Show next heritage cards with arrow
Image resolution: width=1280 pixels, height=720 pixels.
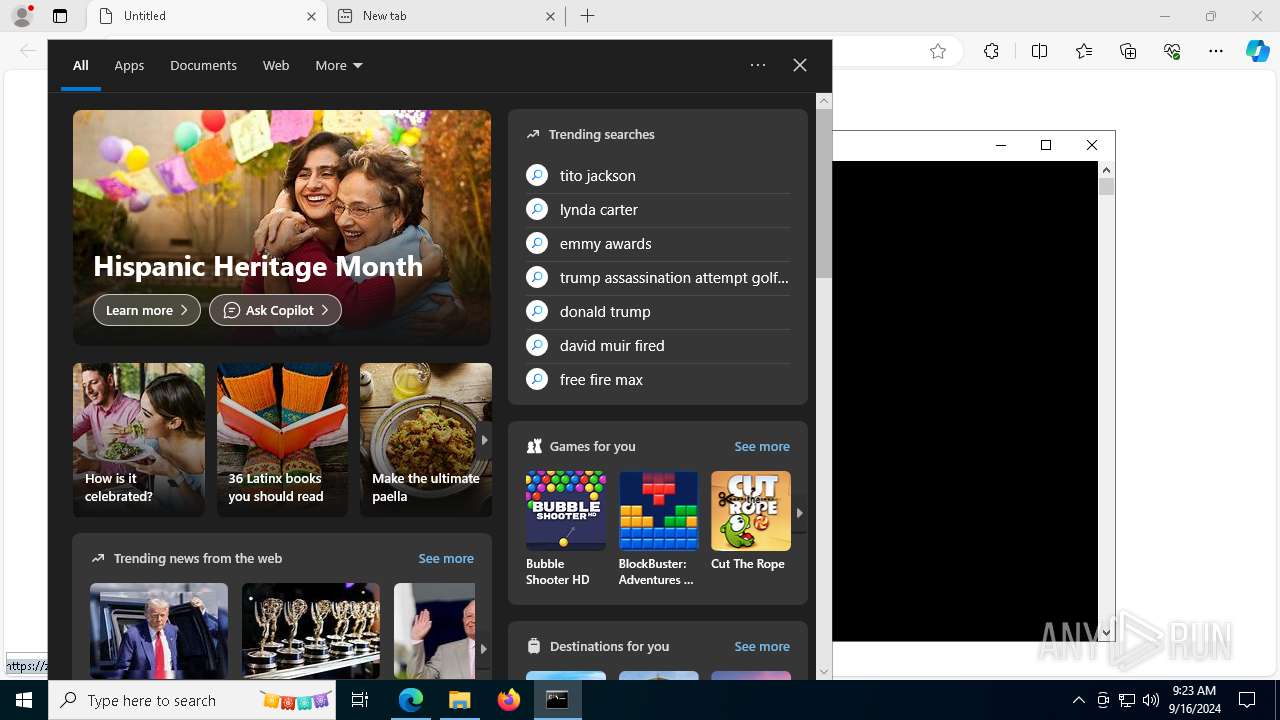(484, 440)
